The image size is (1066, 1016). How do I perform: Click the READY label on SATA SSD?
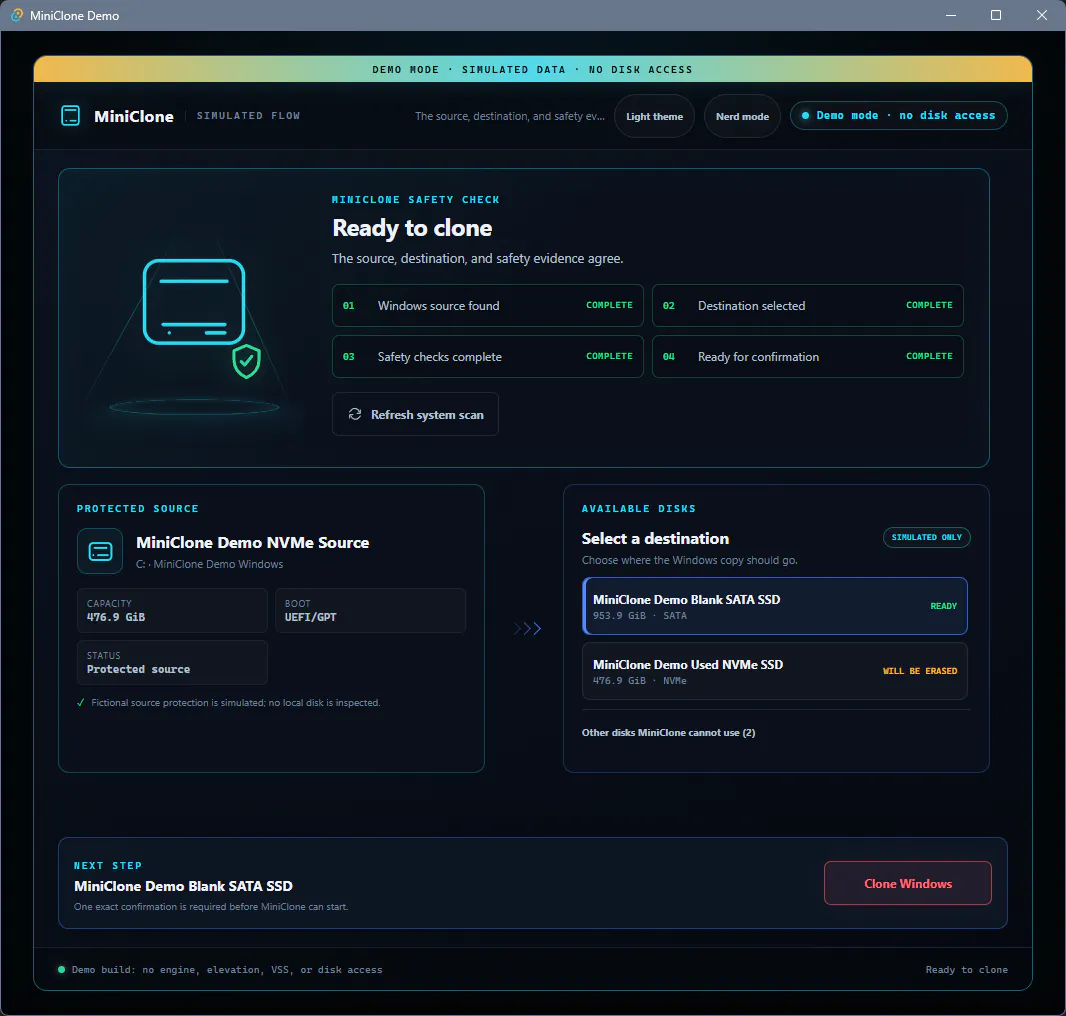(x=944, y=606)
